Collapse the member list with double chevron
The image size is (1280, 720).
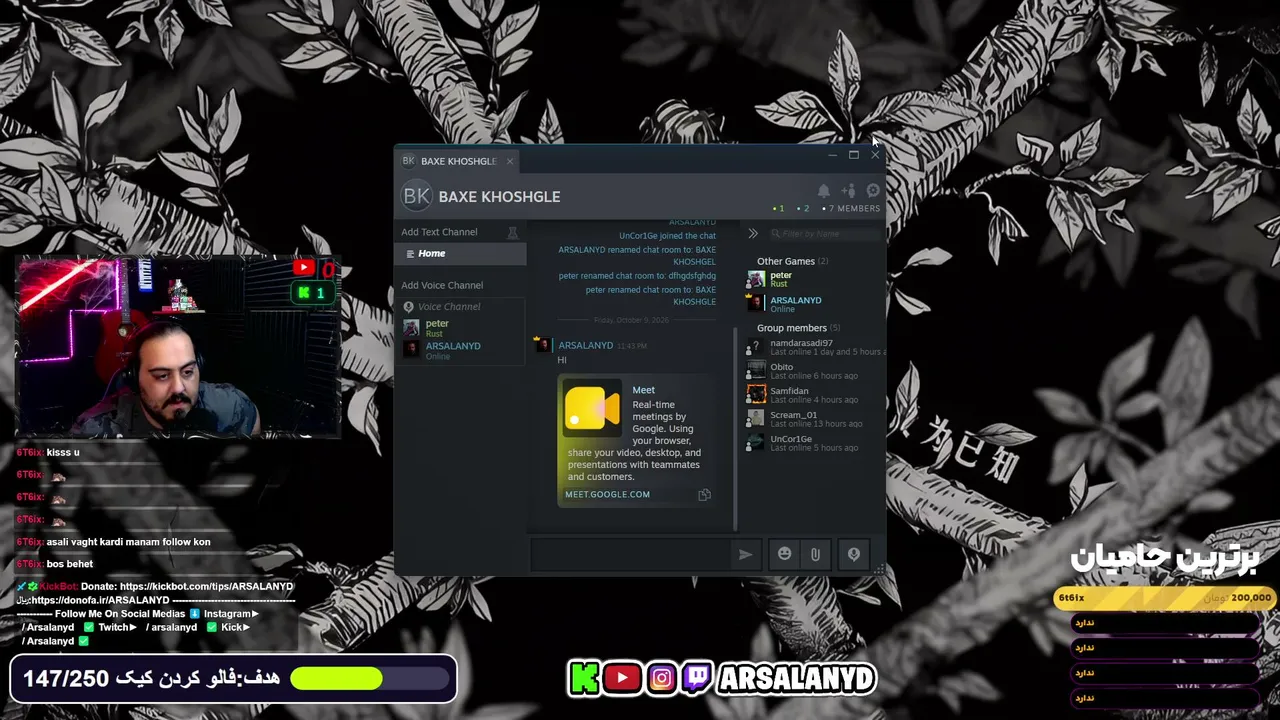[x=753, y=234]
